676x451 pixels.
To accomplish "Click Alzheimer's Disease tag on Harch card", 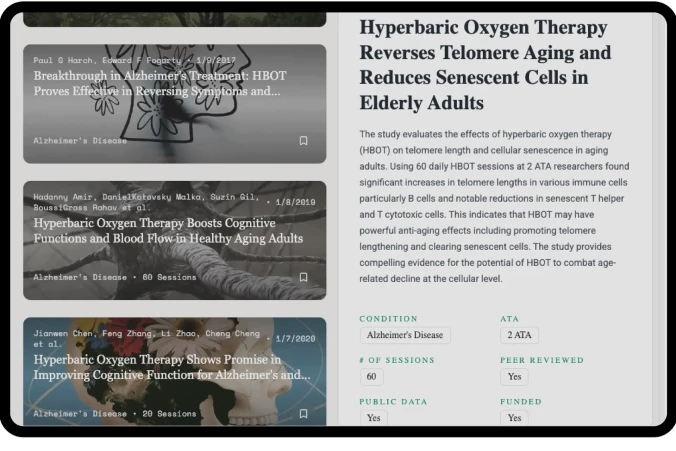I will (x=80, y=141).
